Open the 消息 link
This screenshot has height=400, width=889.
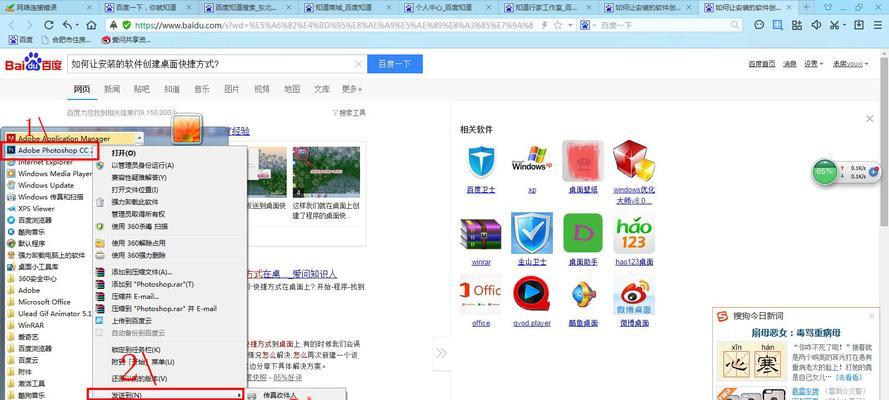pyautogui.click(x=790, y=64)
